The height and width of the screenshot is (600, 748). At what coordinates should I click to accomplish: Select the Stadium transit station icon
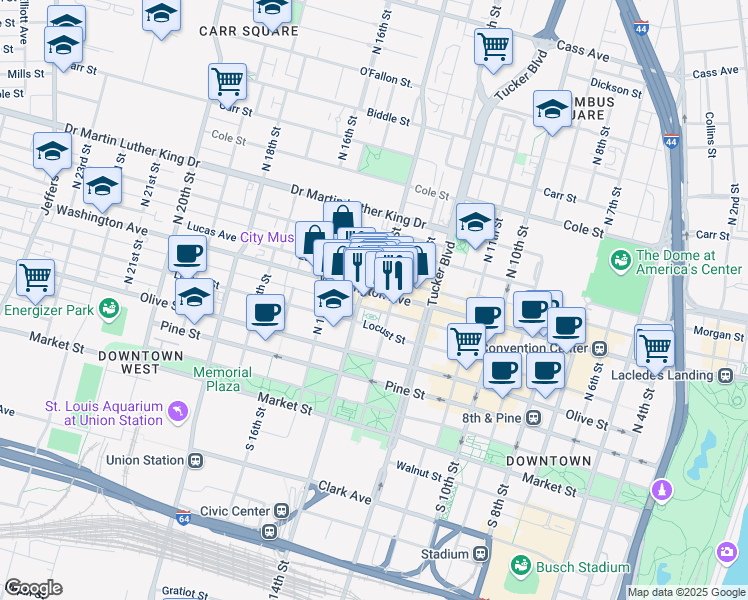(x=480, y=554)
